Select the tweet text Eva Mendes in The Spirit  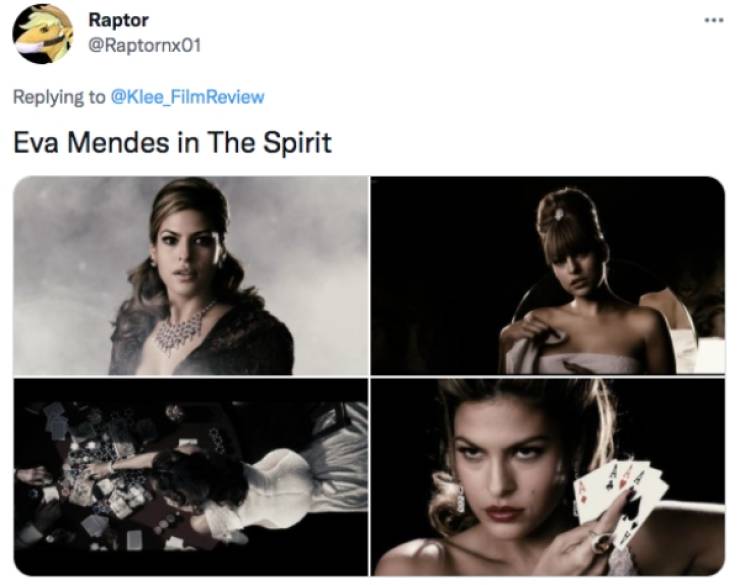click(172, 142)
